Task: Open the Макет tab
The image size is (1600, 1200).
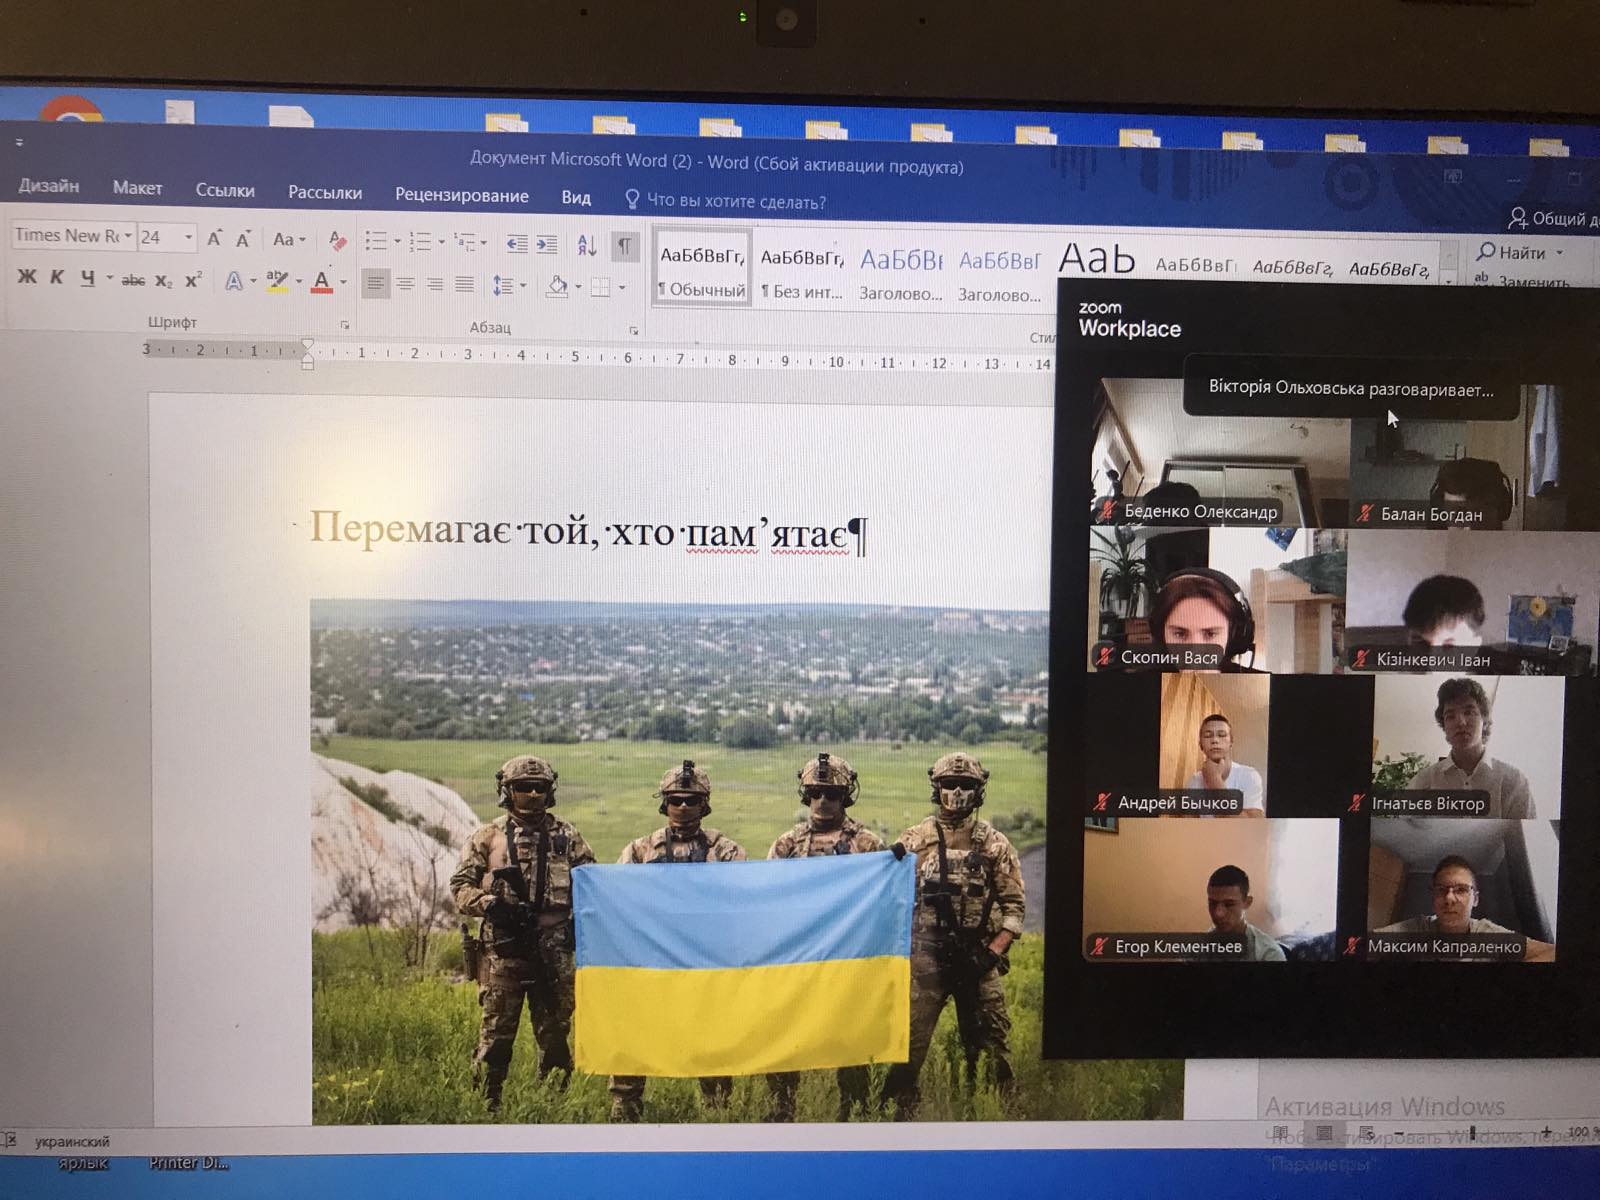Action: pos(137,188)
